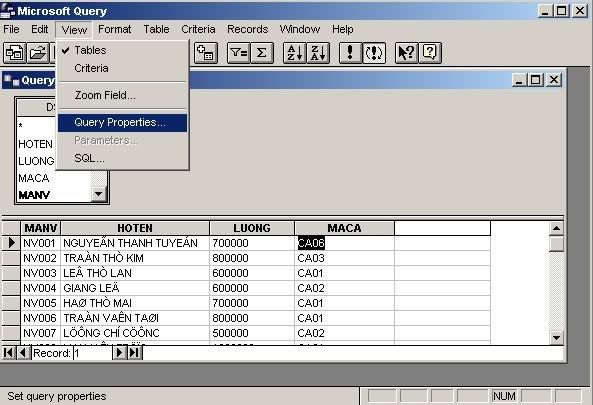593x405 pixels.
Task: Click the New Query toolbar icon
Action: pyautogui.click(x=15, y=53)
